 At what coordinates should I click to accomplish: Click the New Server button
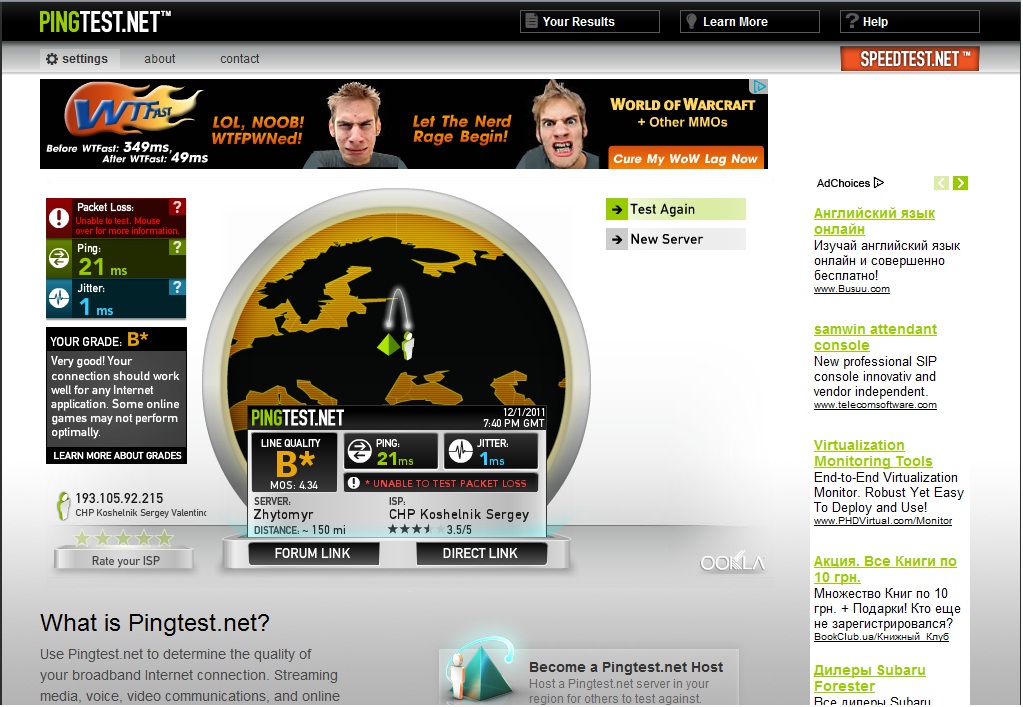tap(675, 239)
